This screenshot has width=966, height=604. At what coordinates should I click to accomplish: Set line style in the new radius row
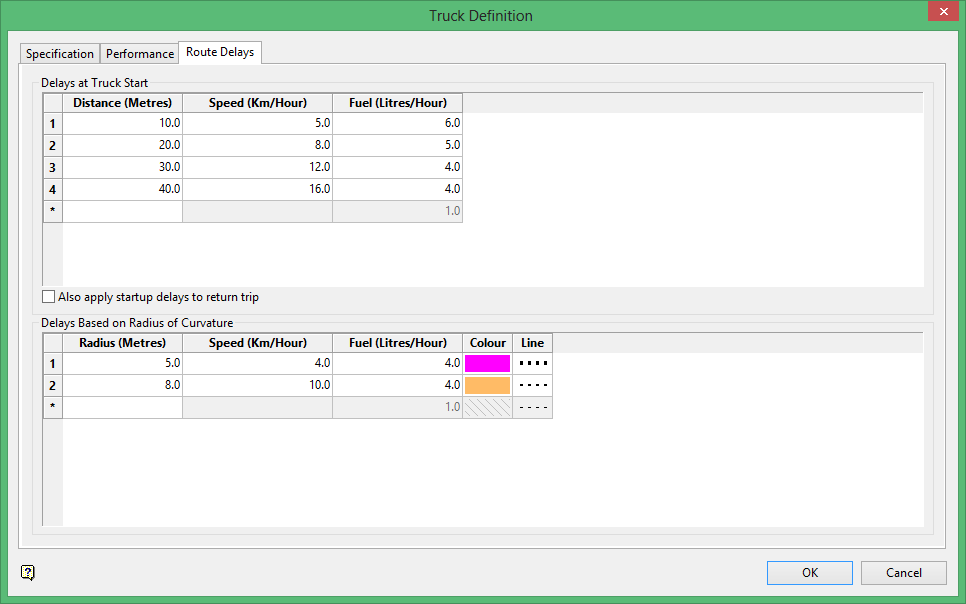(x=533, y=408)
